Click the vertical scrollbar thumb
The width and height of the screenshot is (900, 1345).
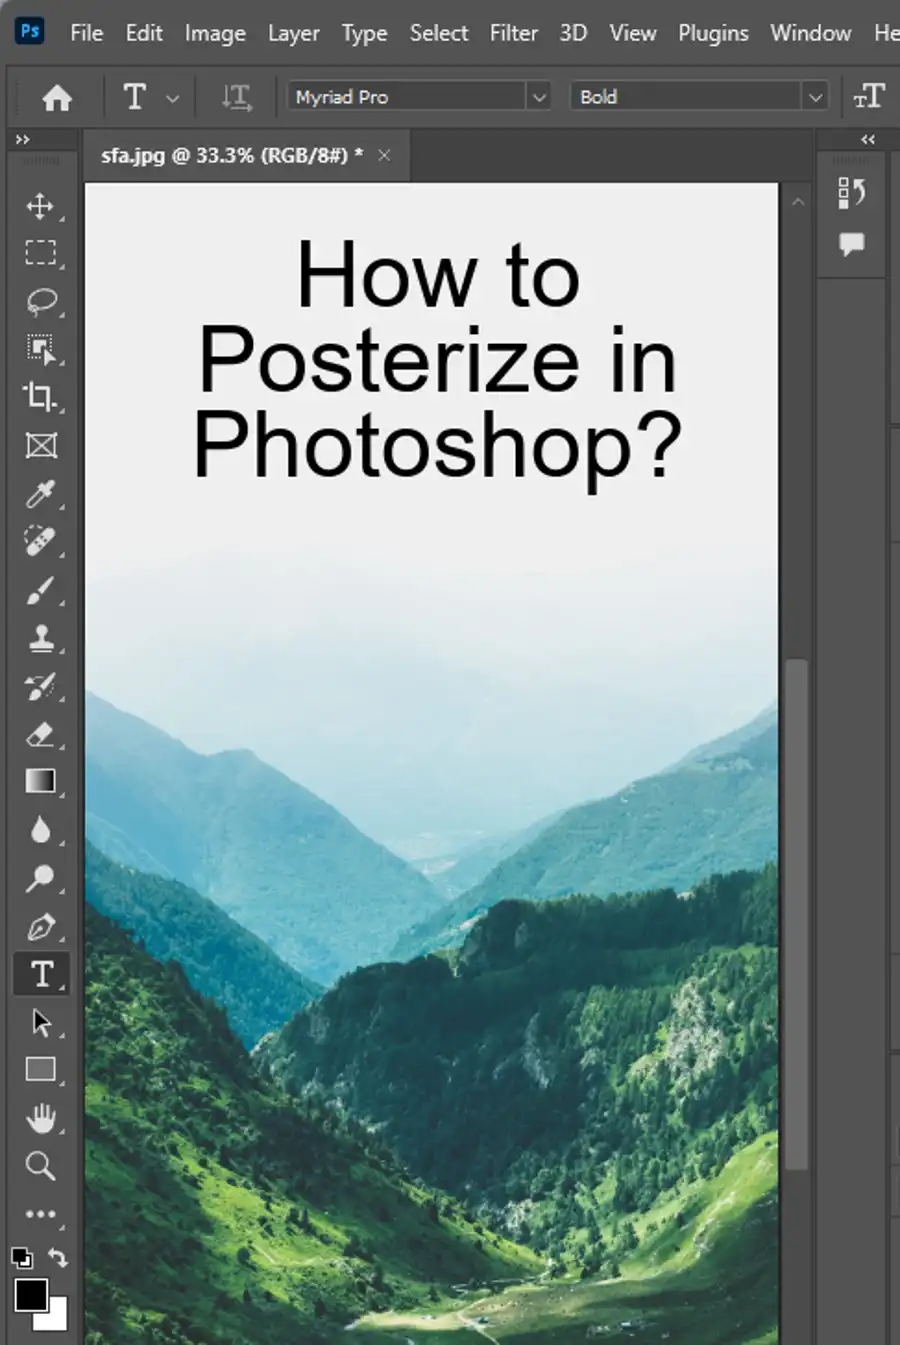[x=796, y=914]
